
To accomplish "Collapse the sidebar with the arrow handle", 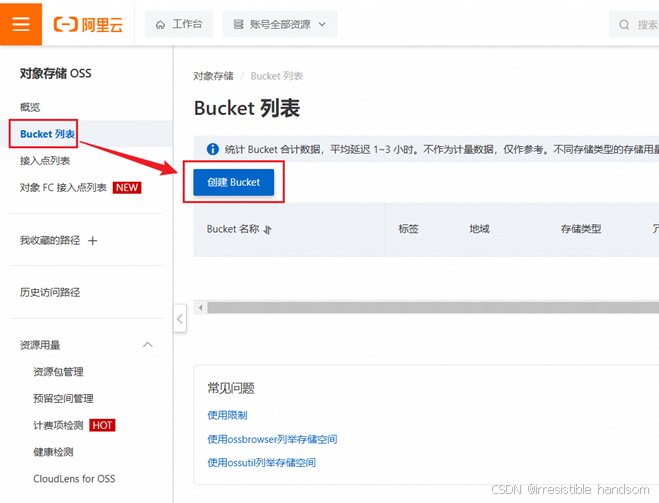I will coord(180,319).
